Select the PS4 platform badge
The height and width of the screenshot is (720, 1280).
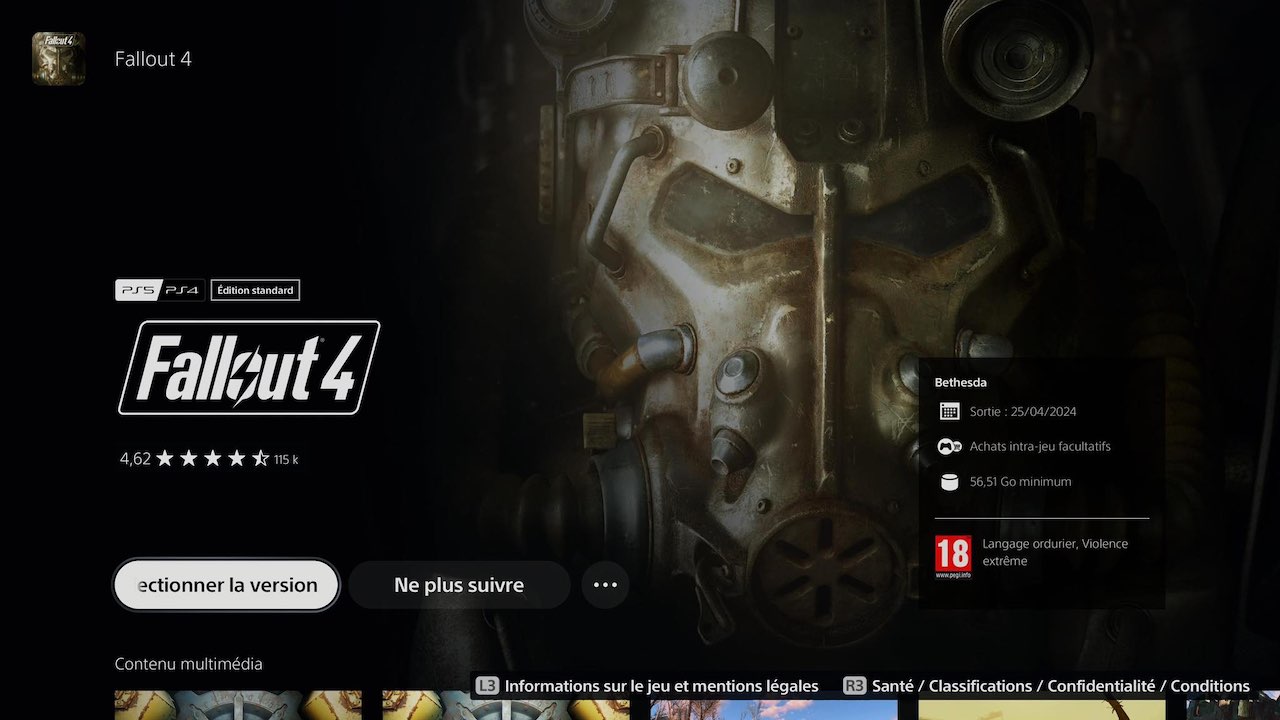point(183,290)
